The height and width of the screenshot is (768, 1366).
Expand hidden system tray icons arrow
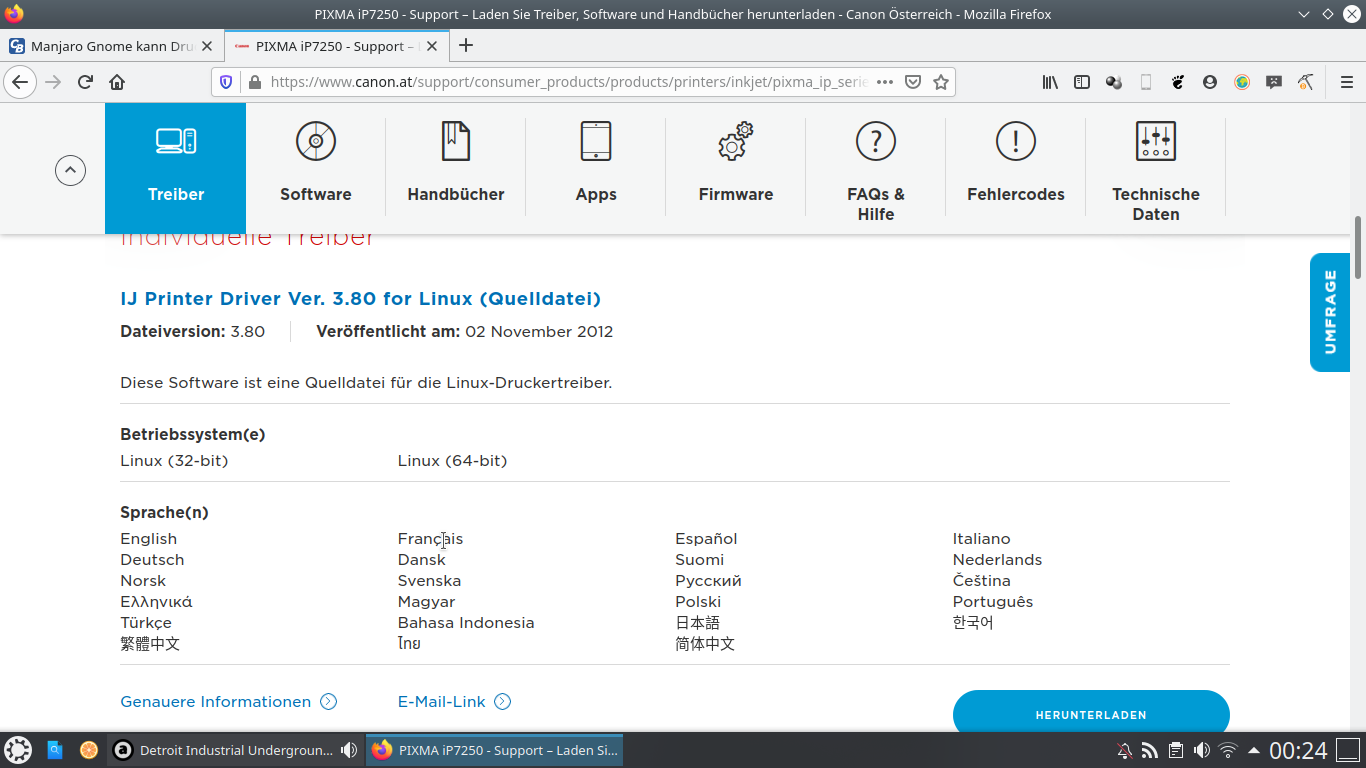point(1254,750)
